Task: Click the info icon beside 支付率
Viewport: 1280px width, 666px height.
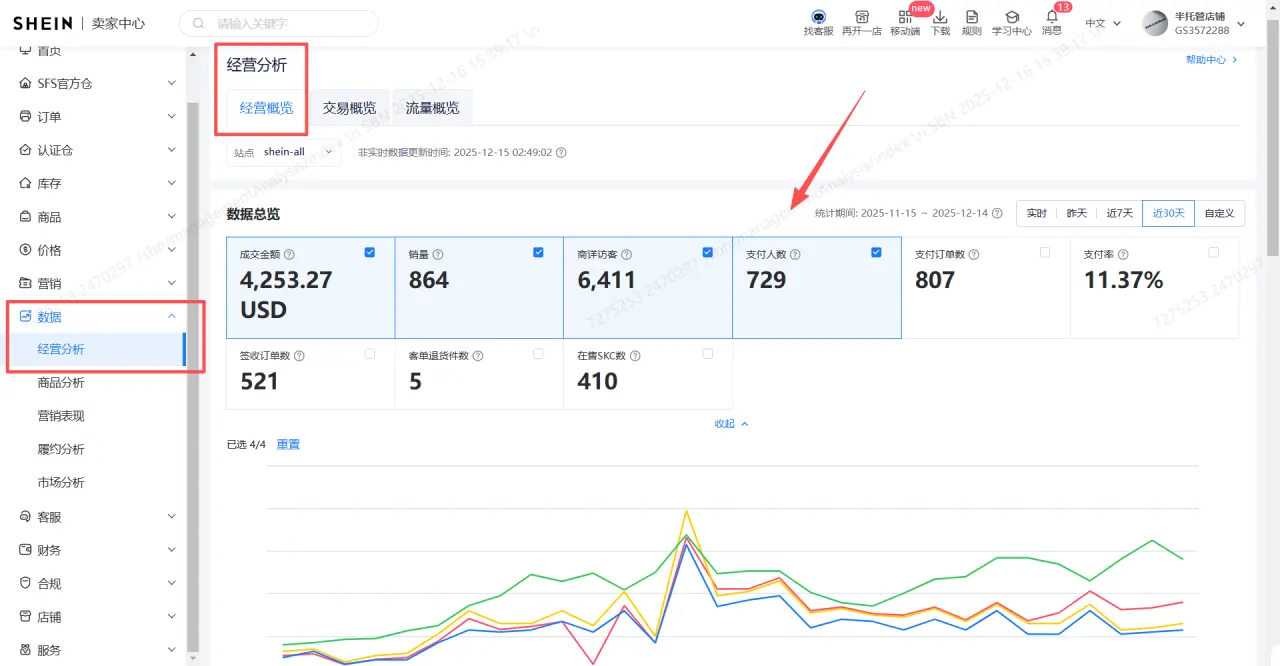Action: click(x=1123, y=255)
